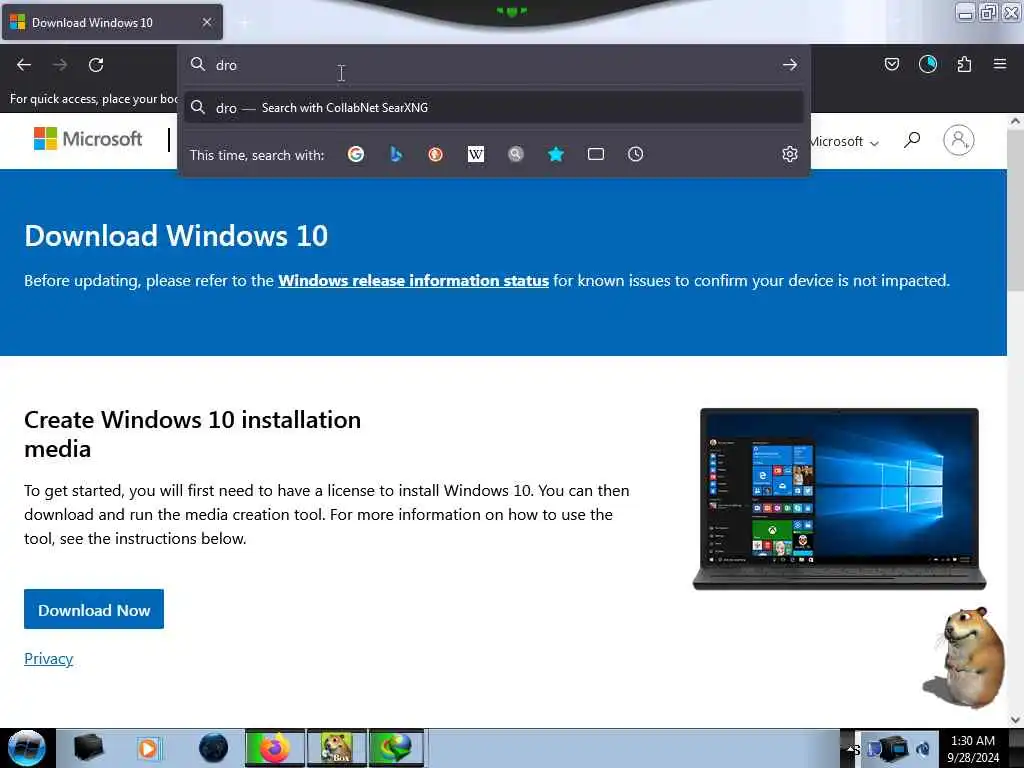Switch to Firefox on the taskbar
The image size is (1024, 768).
(x=275, y=748)
